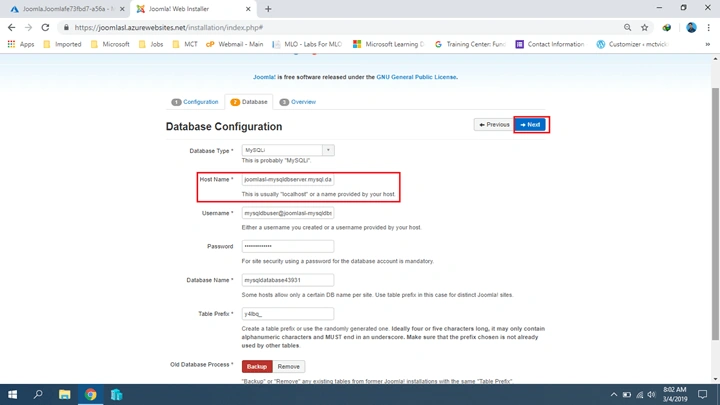This screenshot has width=720, height=405.
Task: Open the Chrome profile avatar
Action: 691,28
